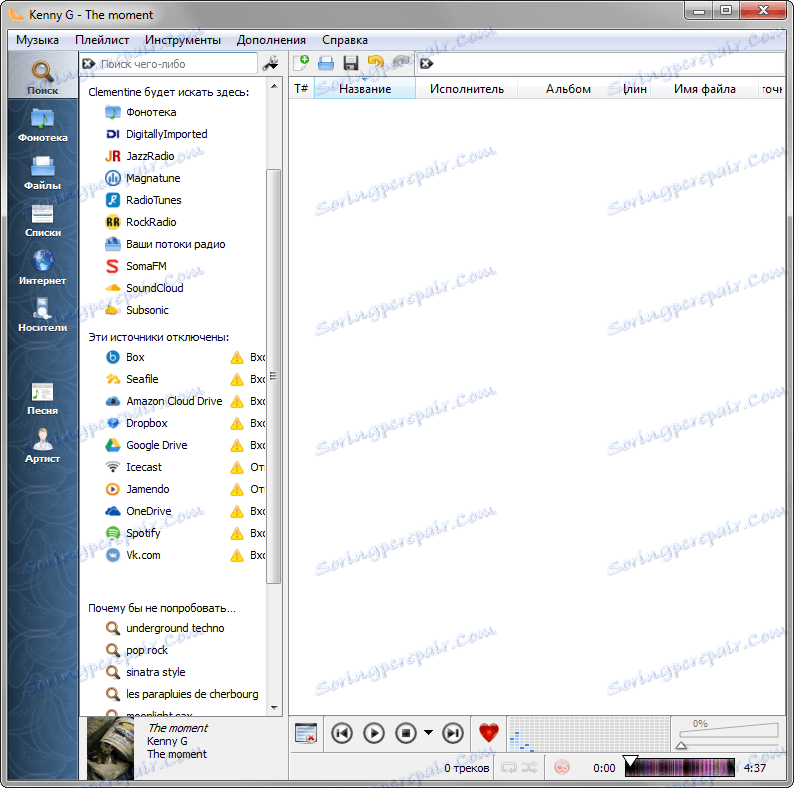The height and width of the screenshot is (788, 794).
Task: Click the disabled Google Drive source
Action: pos(146,445)
